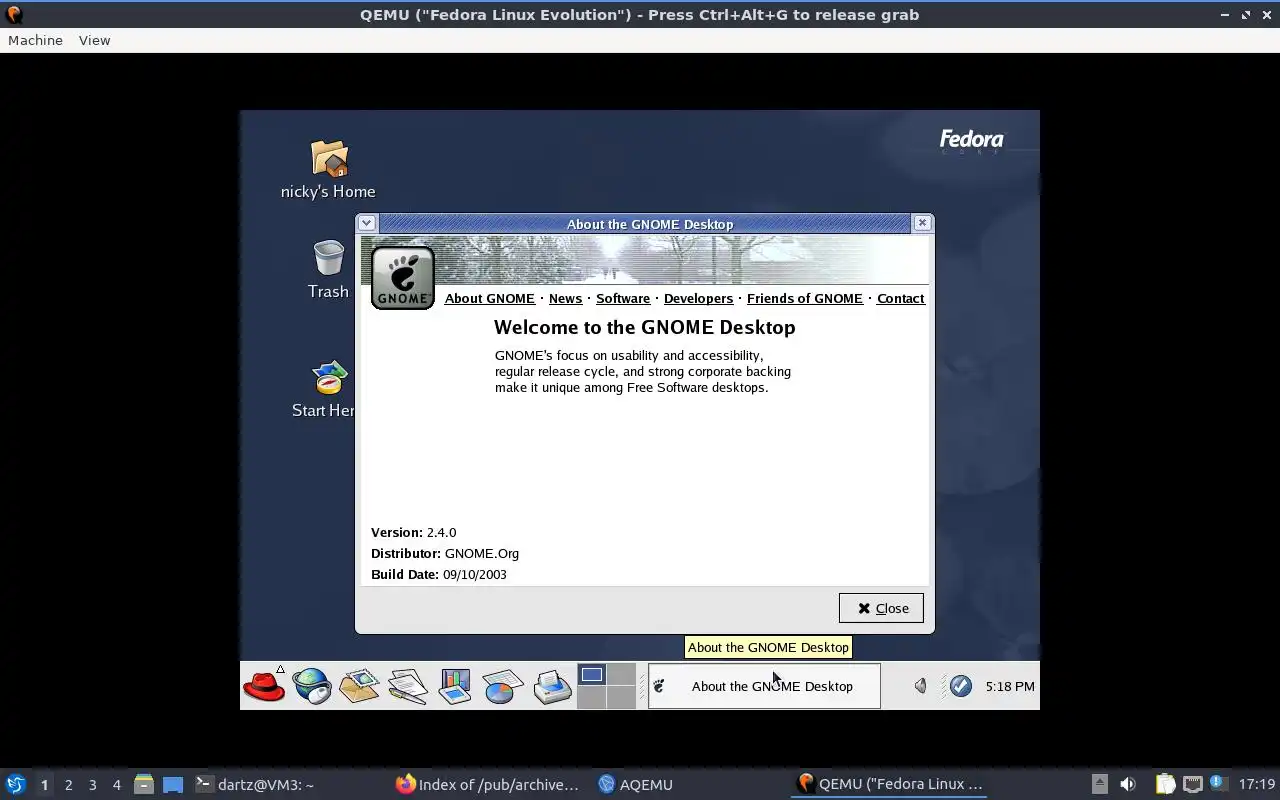Expand the host system tray arrow

[1099, 784]
